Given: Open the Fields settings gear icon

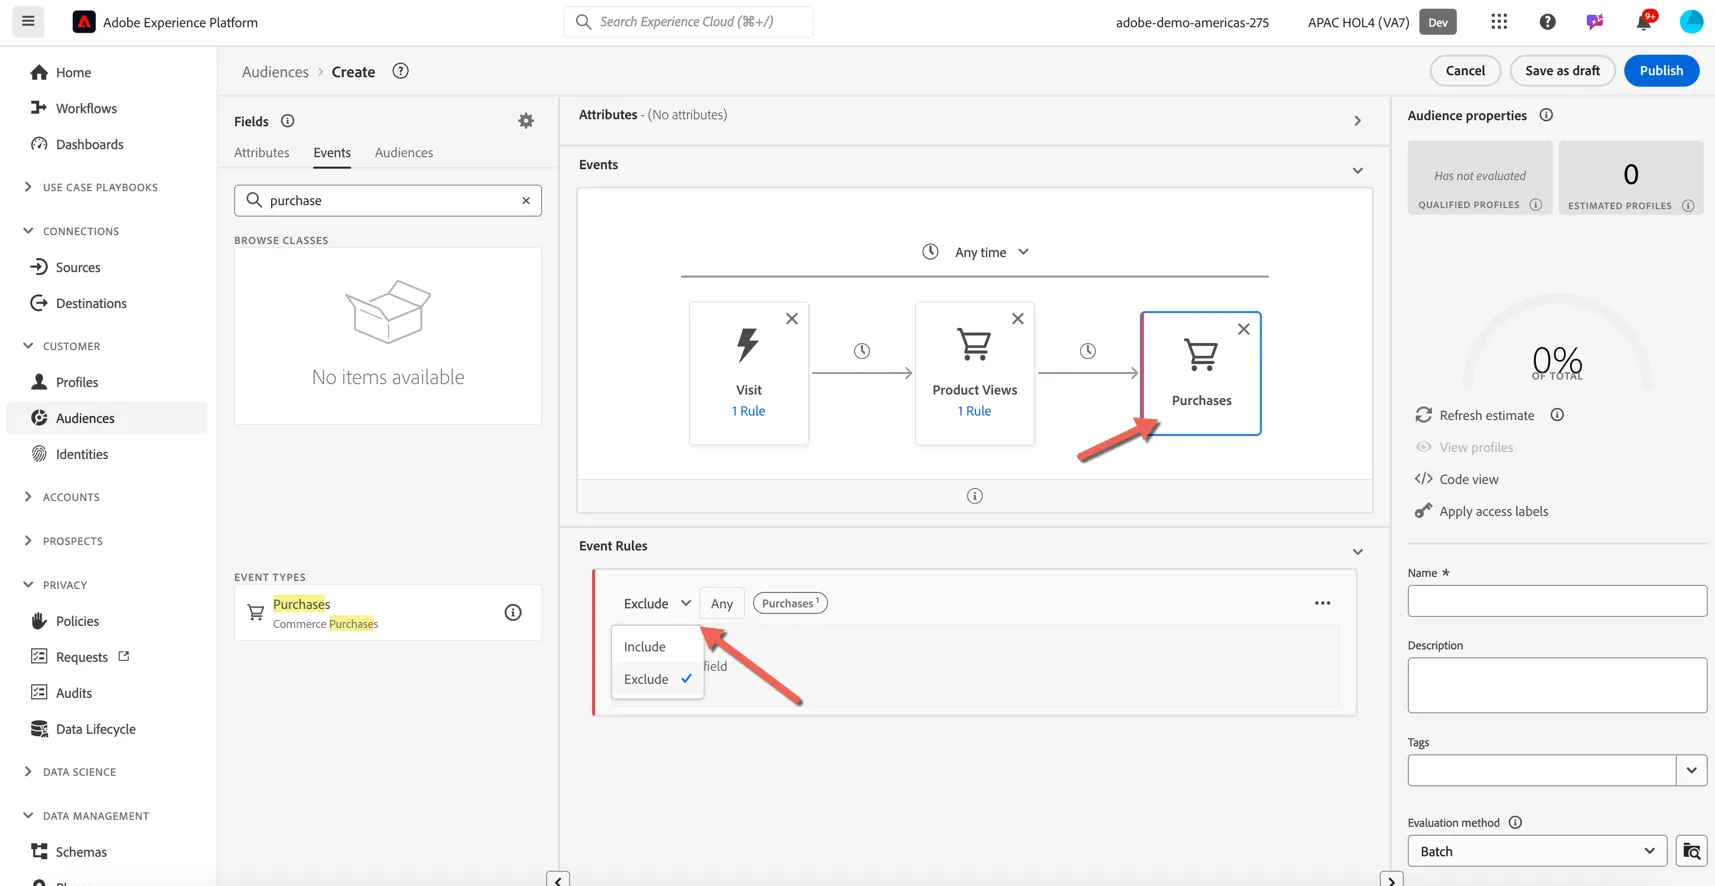Looking at the screenshot, I should click(526, 121).
